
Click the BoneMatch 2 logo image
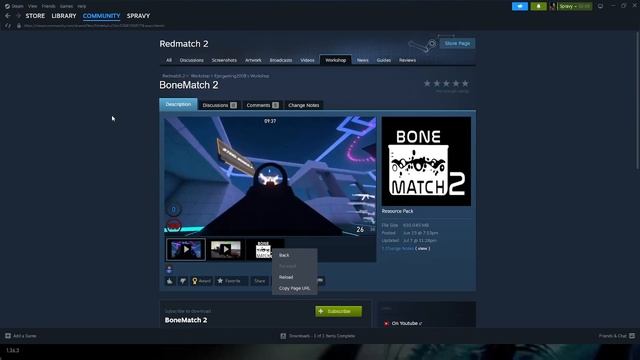[x=426, y=161]
